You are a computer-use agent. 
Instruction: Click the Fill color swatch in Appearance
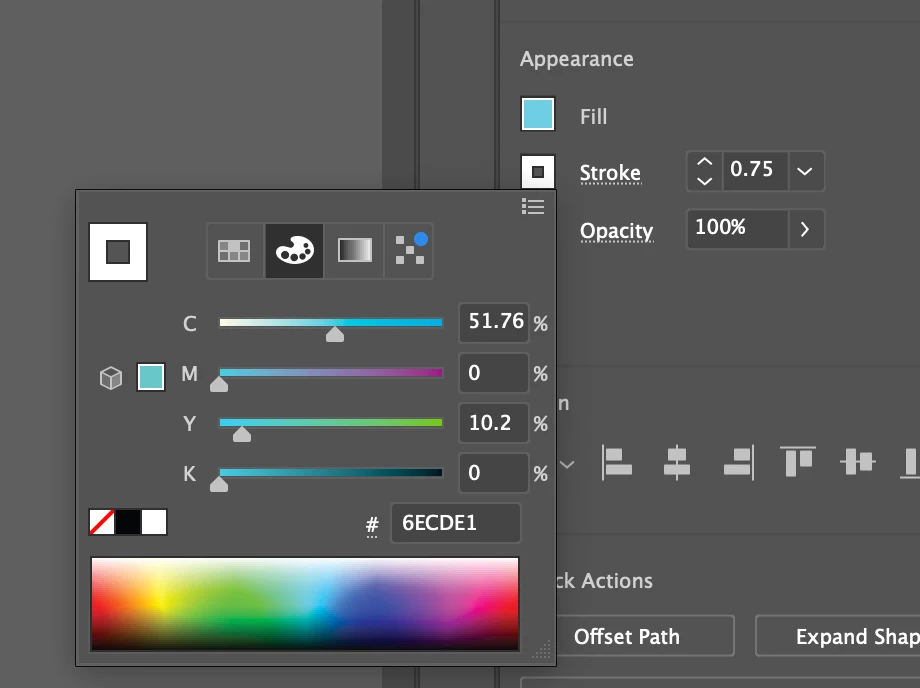(538, 114)
